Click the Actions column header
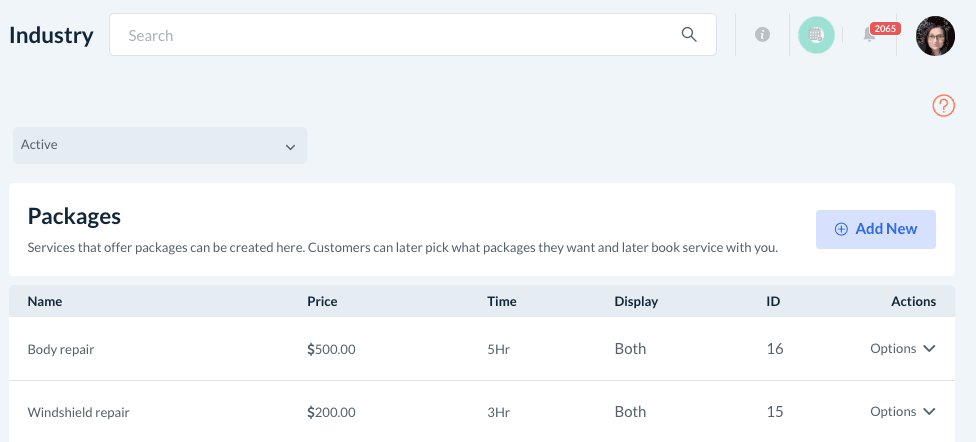 point(913,301)
